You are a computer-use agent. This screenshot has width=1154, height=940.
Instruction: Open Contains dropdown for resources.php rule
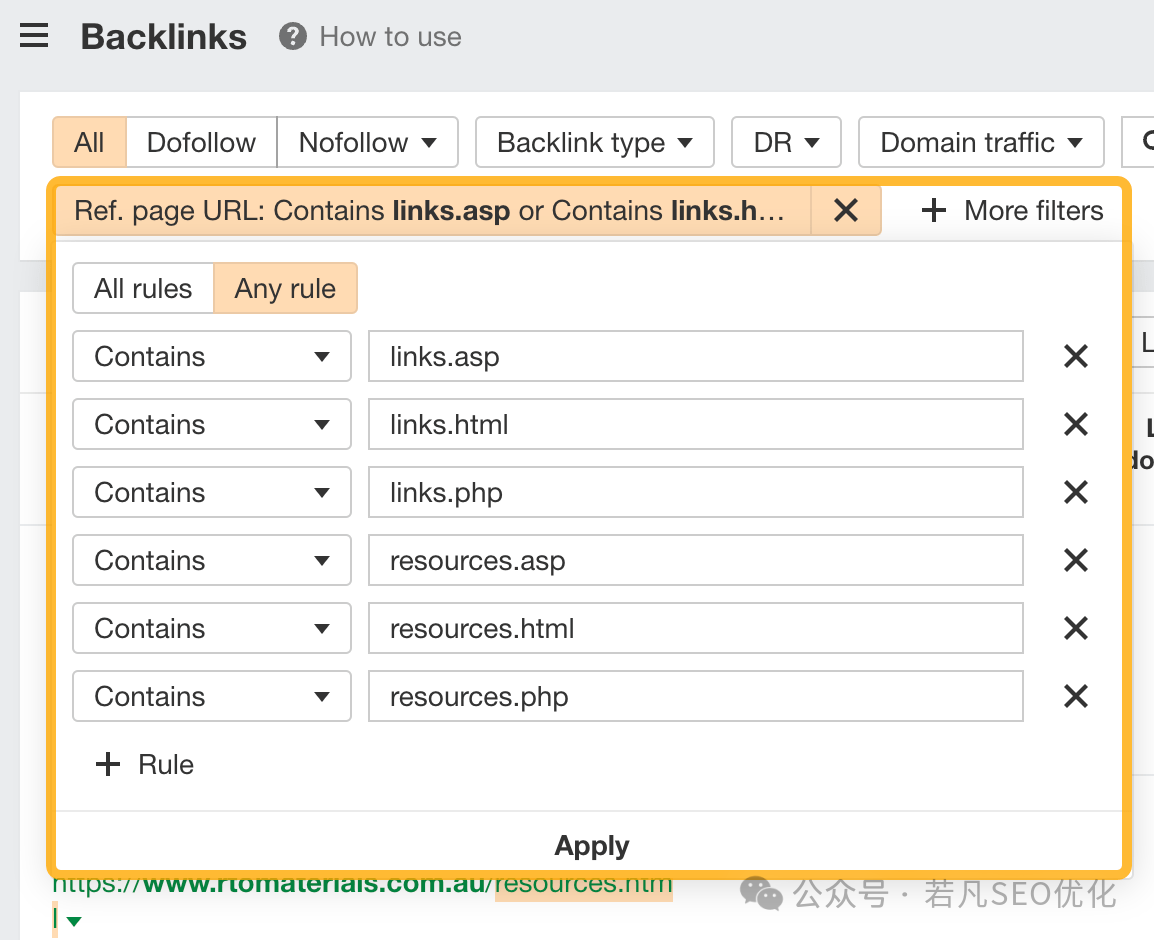pos(212,696)
